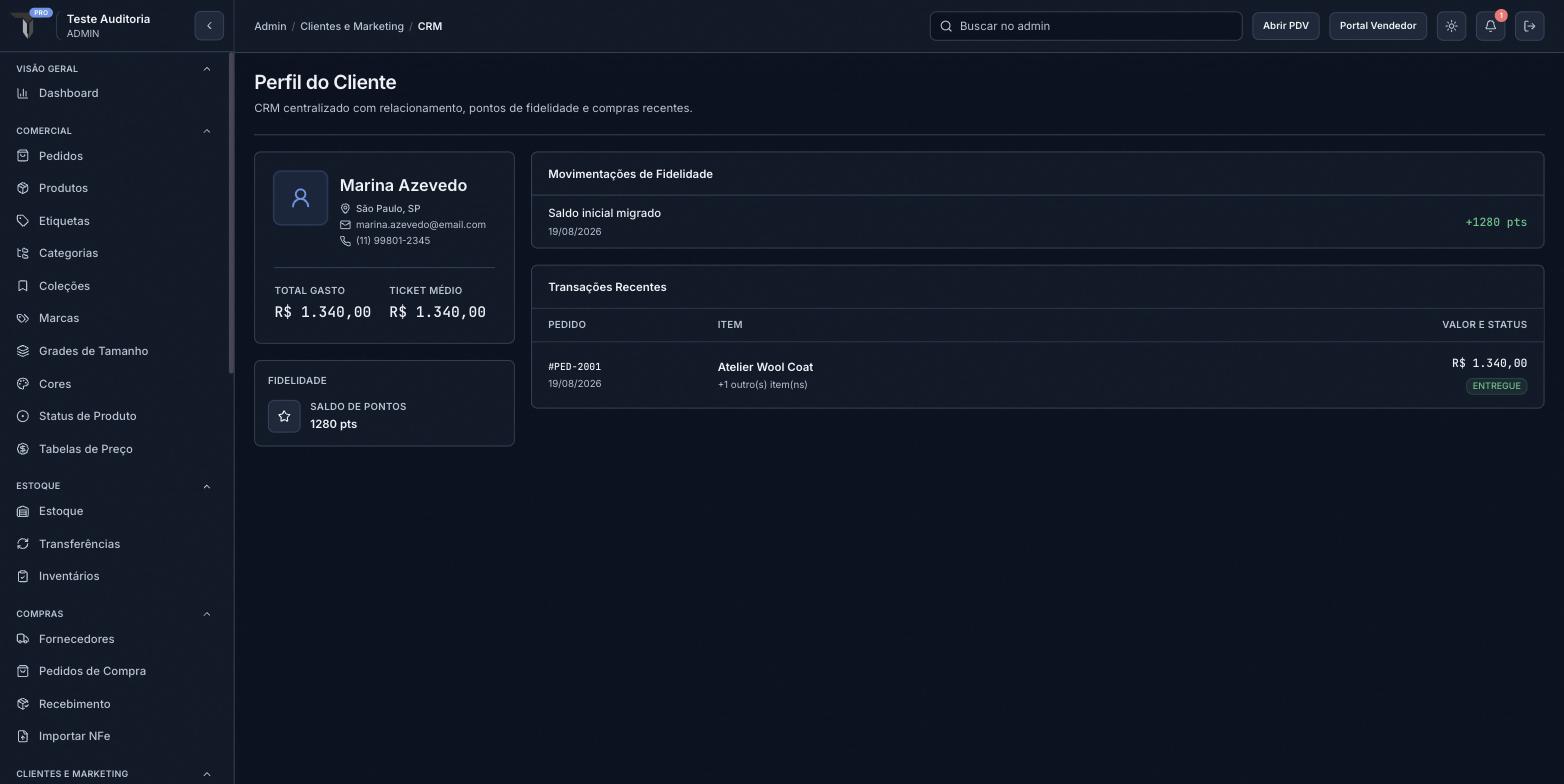1564x784 pixels.
Task: Click the marina.azevedo@email.com address
Action: point(421,225)
